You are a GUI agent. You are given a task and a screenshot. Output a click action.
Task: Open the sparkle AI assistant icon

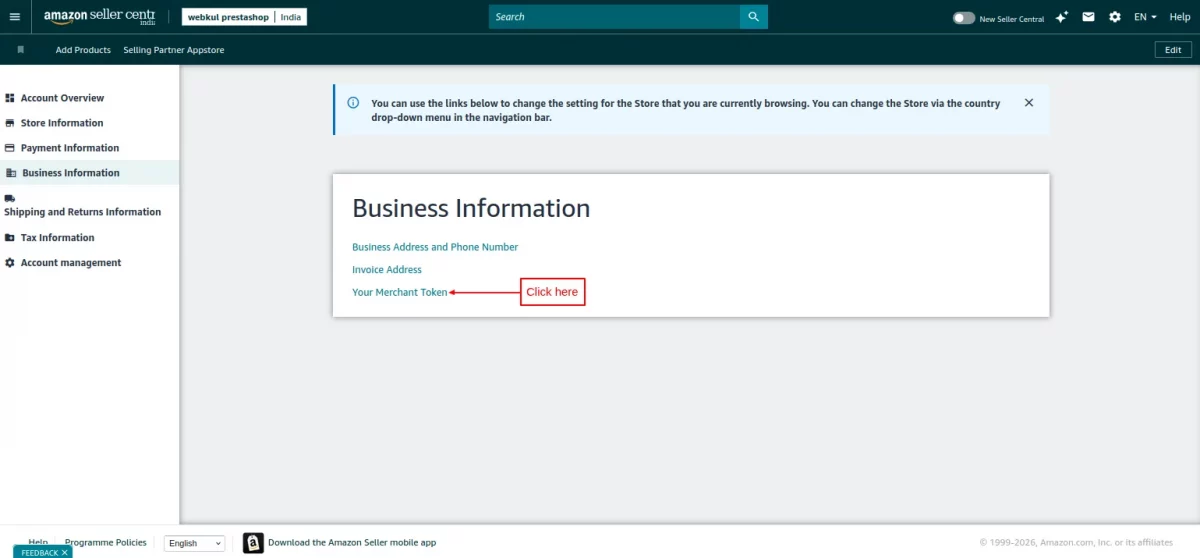[x=1062, y=17]
